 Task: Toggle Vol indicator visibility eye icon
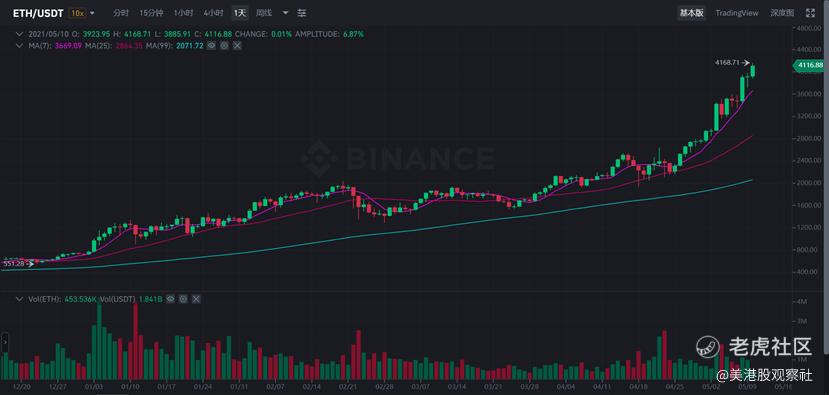coord(170,299)
